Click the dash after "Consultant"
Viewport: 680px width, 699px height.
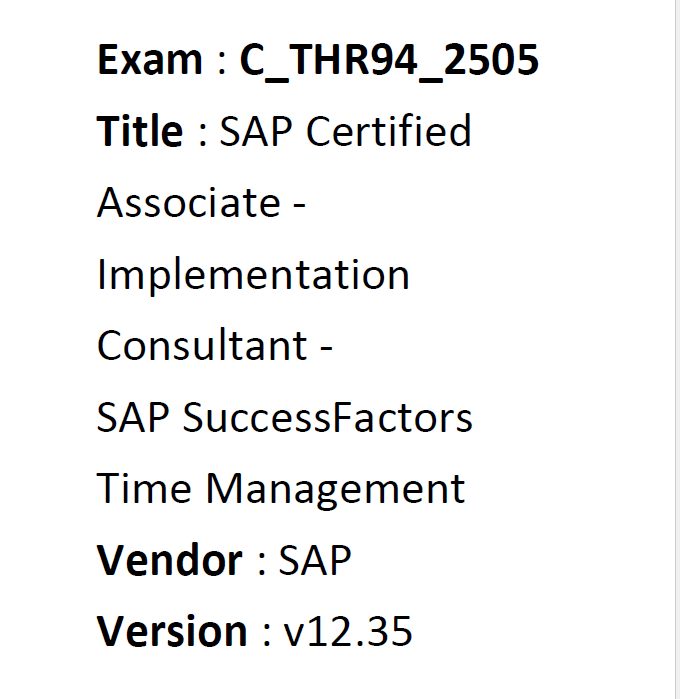click(326, 350)
